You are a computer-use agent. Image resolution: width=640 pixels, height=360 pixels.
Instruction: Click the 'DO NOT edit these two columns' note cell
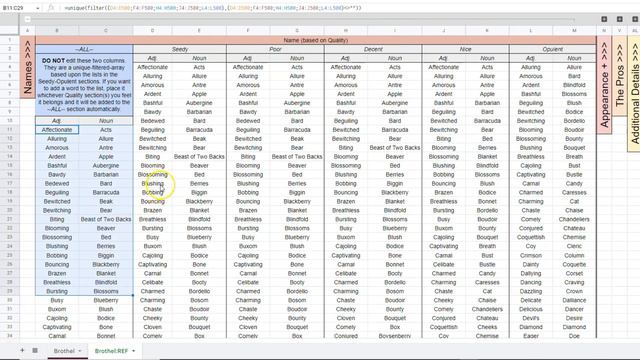coord(84,85)
